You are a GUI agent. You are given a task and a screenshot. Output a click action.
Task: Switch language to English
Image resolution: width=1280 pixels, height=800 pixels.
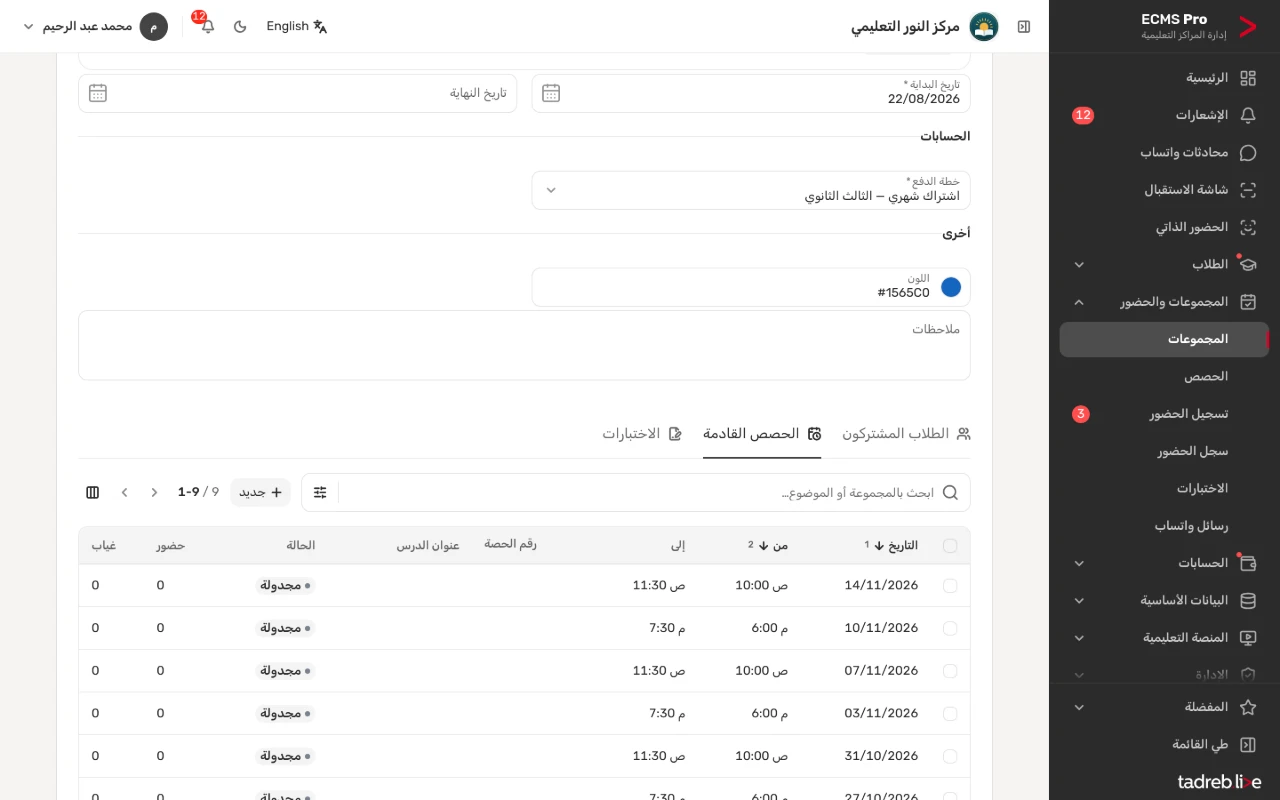pos(297,26)
